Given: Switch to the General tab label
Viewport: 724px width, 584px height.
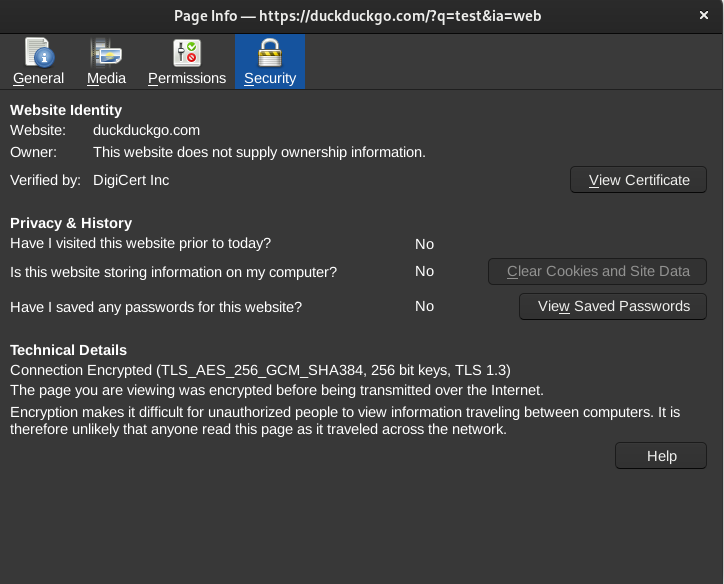Looking at the screenshot, I should tap(38, 78).
